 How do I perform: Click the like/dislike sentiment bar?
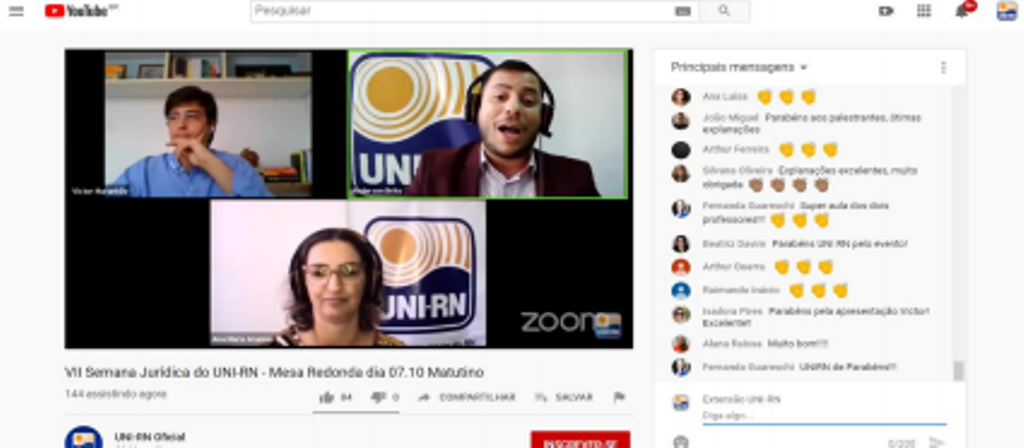(358, 412)
